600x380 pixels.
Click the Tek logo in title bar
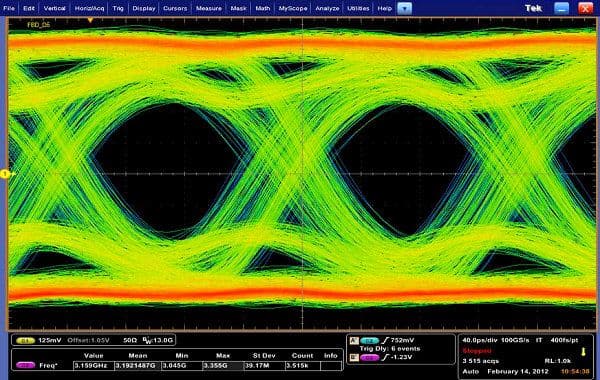point(533,8)
